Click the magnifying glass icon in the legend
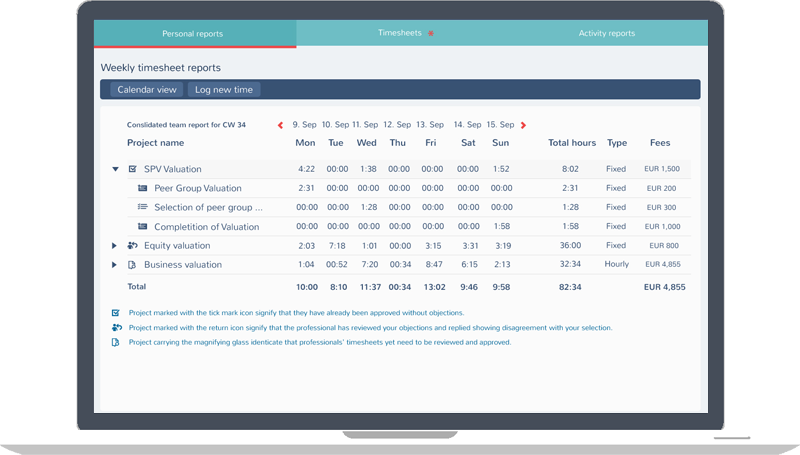800x455 pixels. tap(116, 342)
